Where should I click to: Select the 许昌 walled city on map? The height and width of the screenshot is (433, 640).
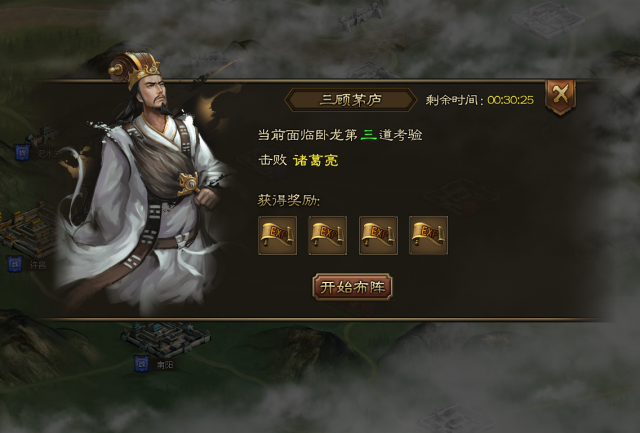click(27, 231)
